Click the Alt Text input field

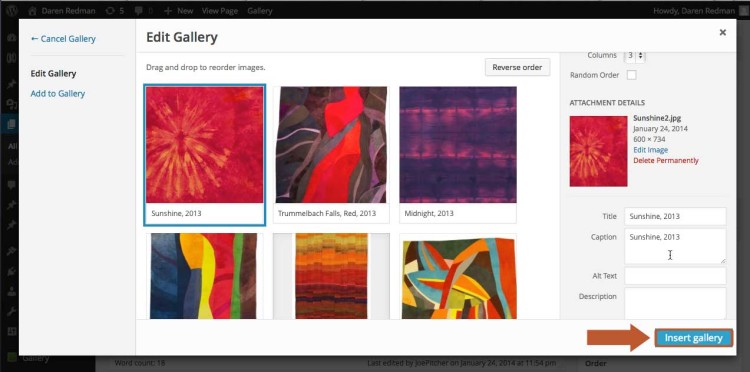click(x=675, y=276)
